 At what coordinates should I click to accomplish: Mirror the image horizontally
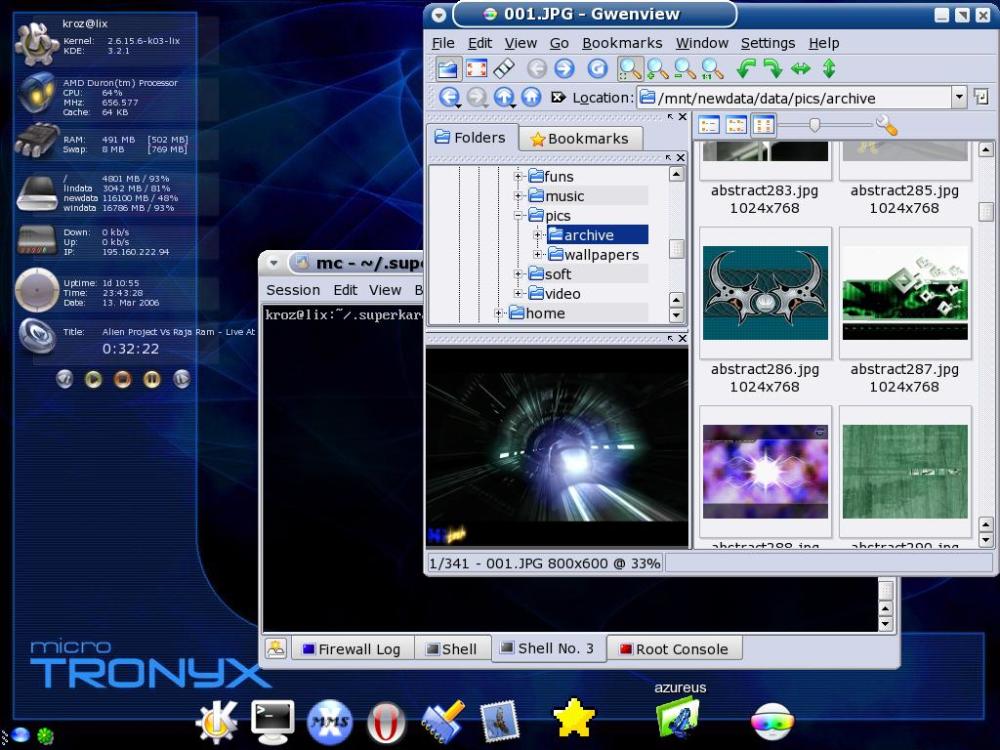(x=800, y=68)
